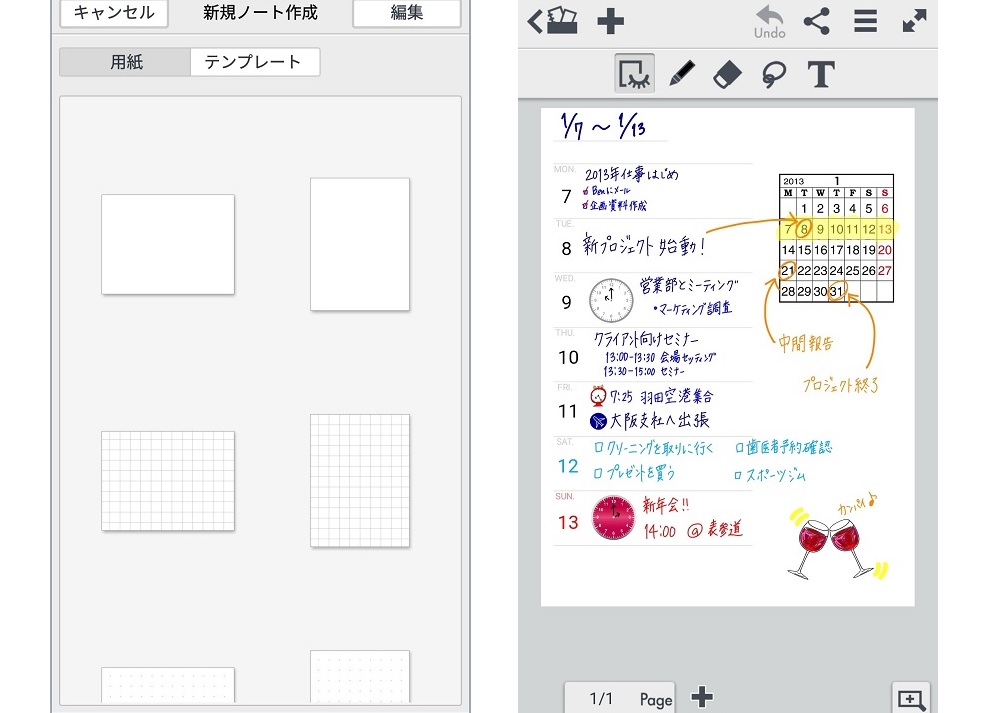Toggle the view-only mode icon
The image size is (992, 713).
[635, 73]
